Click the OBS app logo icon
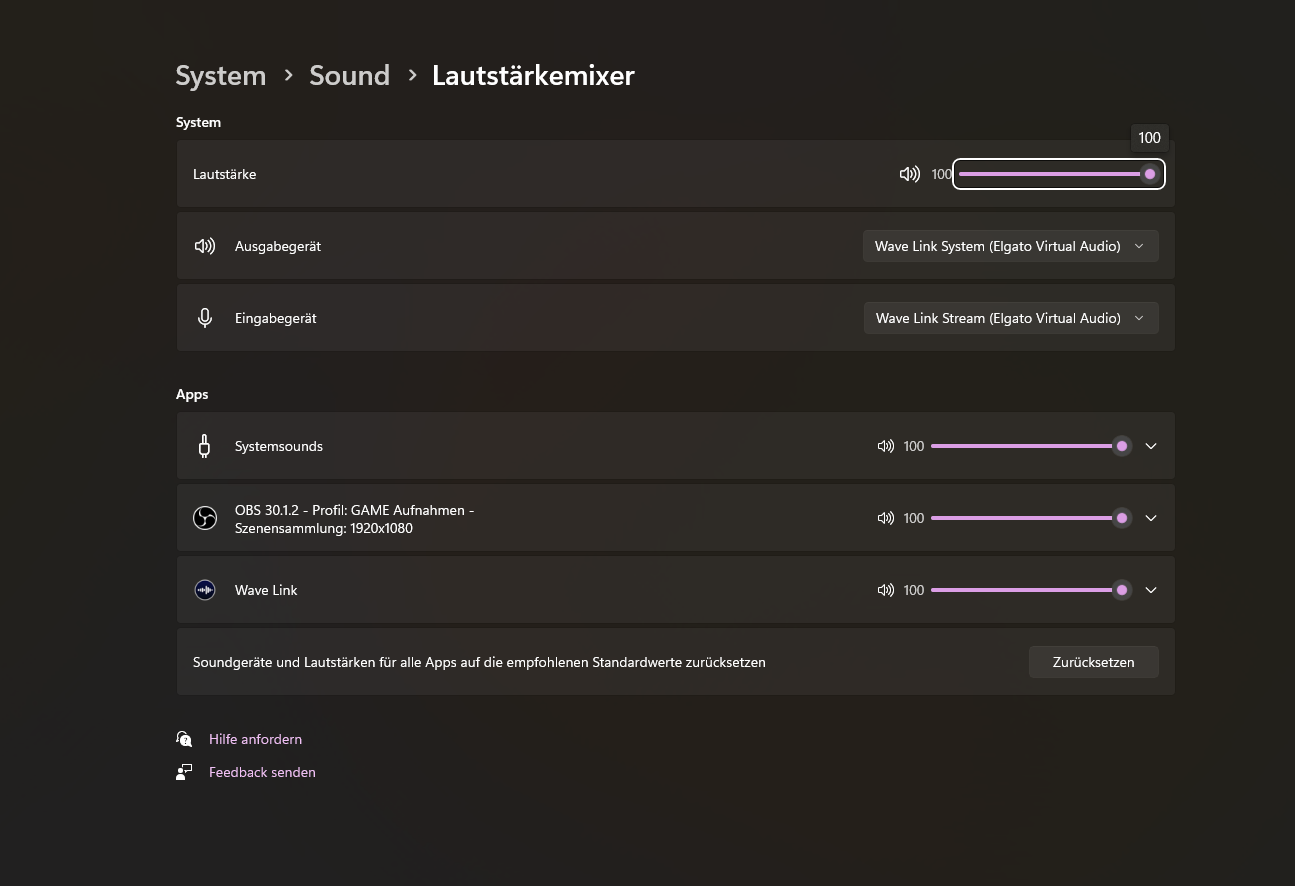The height and width of the screenshot is (886, 1295). [205, 518]
